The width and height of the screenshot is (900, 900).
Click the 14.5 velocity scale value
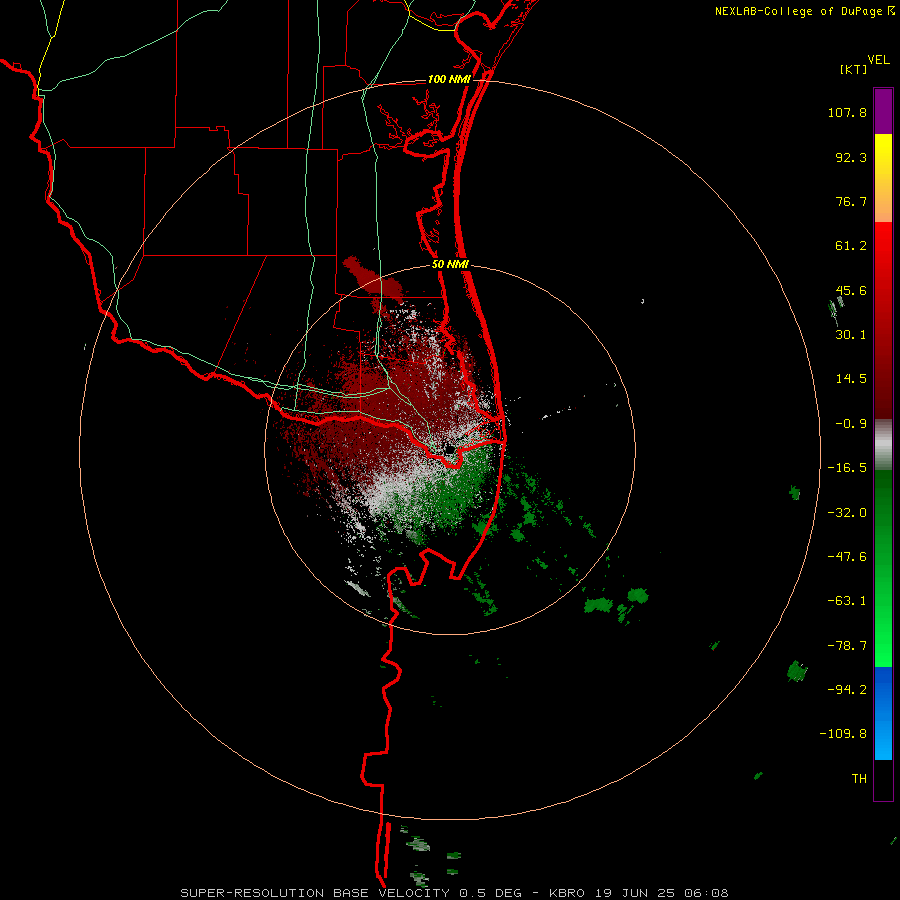tap(851, 379)
